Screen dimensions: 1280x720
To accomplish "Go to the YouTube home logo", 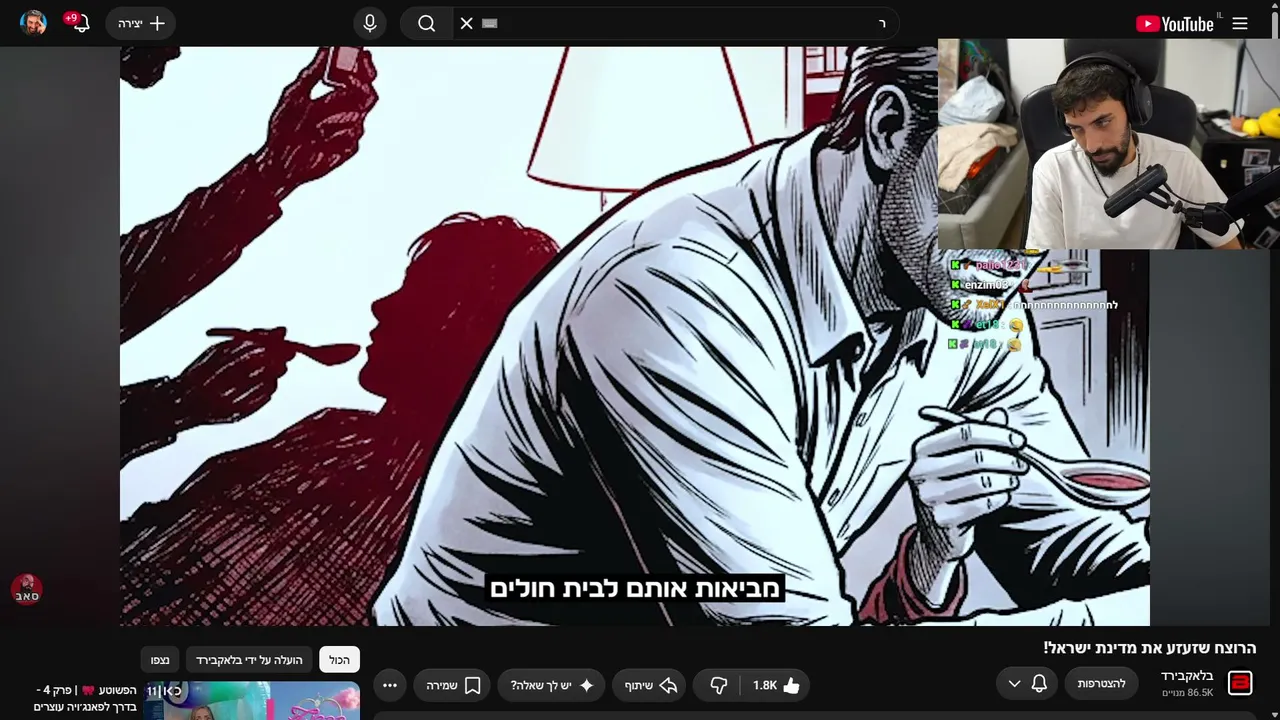I will [1176, 23].
